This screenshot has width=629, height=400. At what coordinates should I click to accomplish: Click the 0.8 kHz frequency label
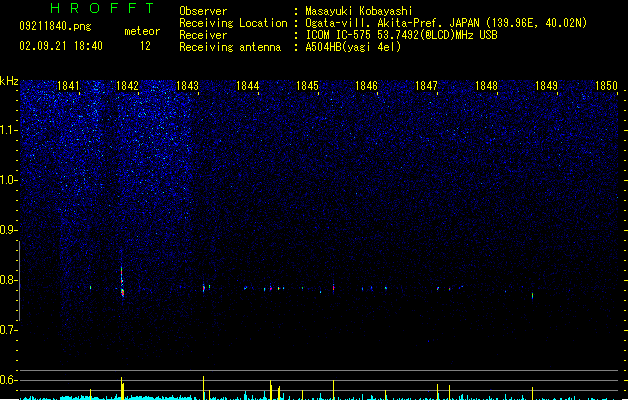pyautogui.click(x=8, y=280)
